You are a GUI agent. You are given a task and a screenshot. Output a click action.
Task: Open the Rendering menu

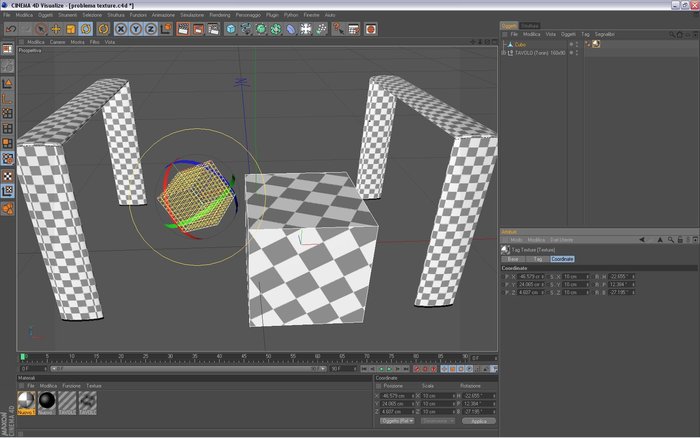pyautogui.click(x=220, y=15)
